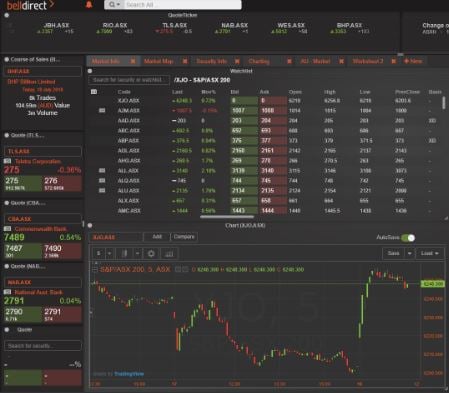
Task: Open the chart indicators icon
Action: point(169,254)
